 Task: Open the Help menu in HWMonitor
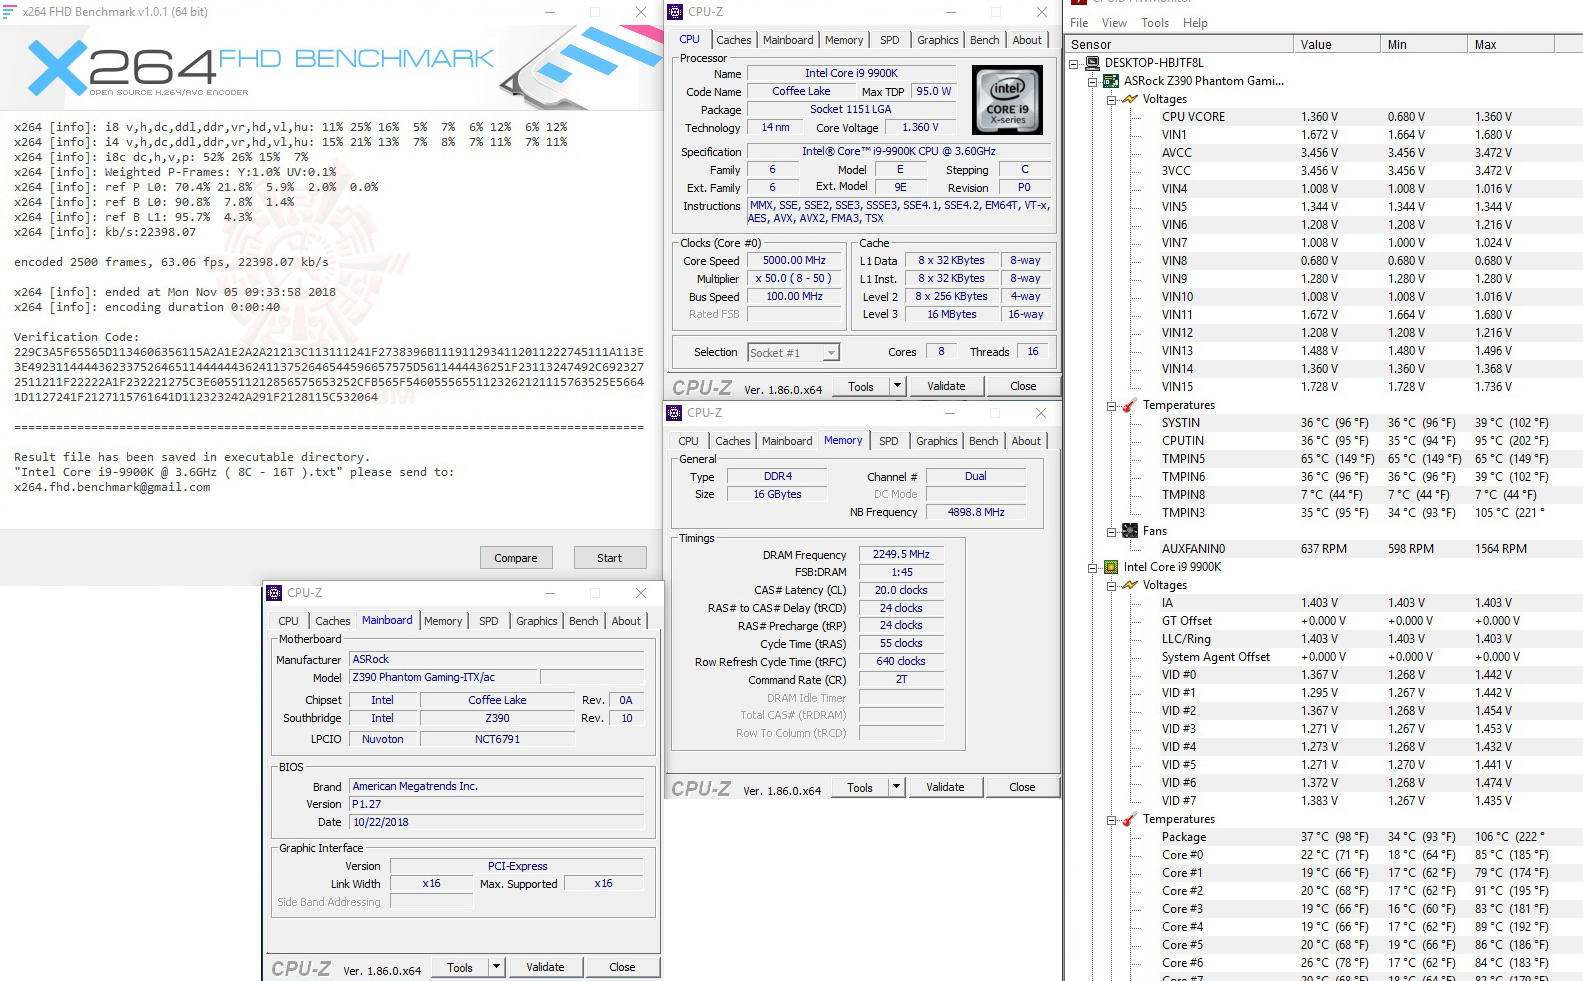pos(1195,23)
